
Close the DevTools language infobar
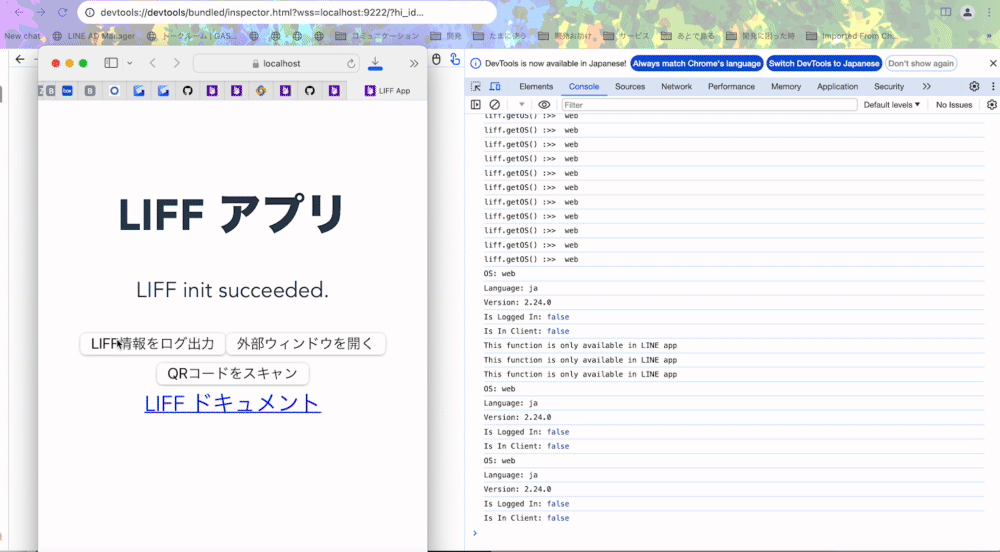tap(993, 63)
